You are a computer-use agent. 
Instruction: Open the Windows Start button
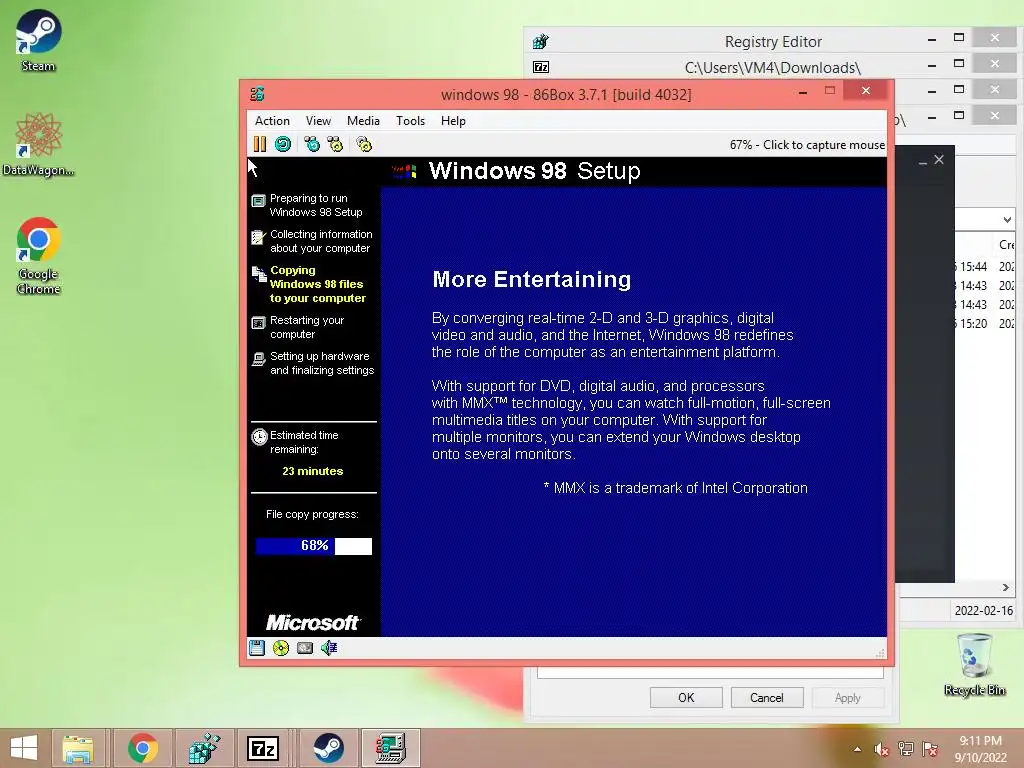(x=24, y=748)
